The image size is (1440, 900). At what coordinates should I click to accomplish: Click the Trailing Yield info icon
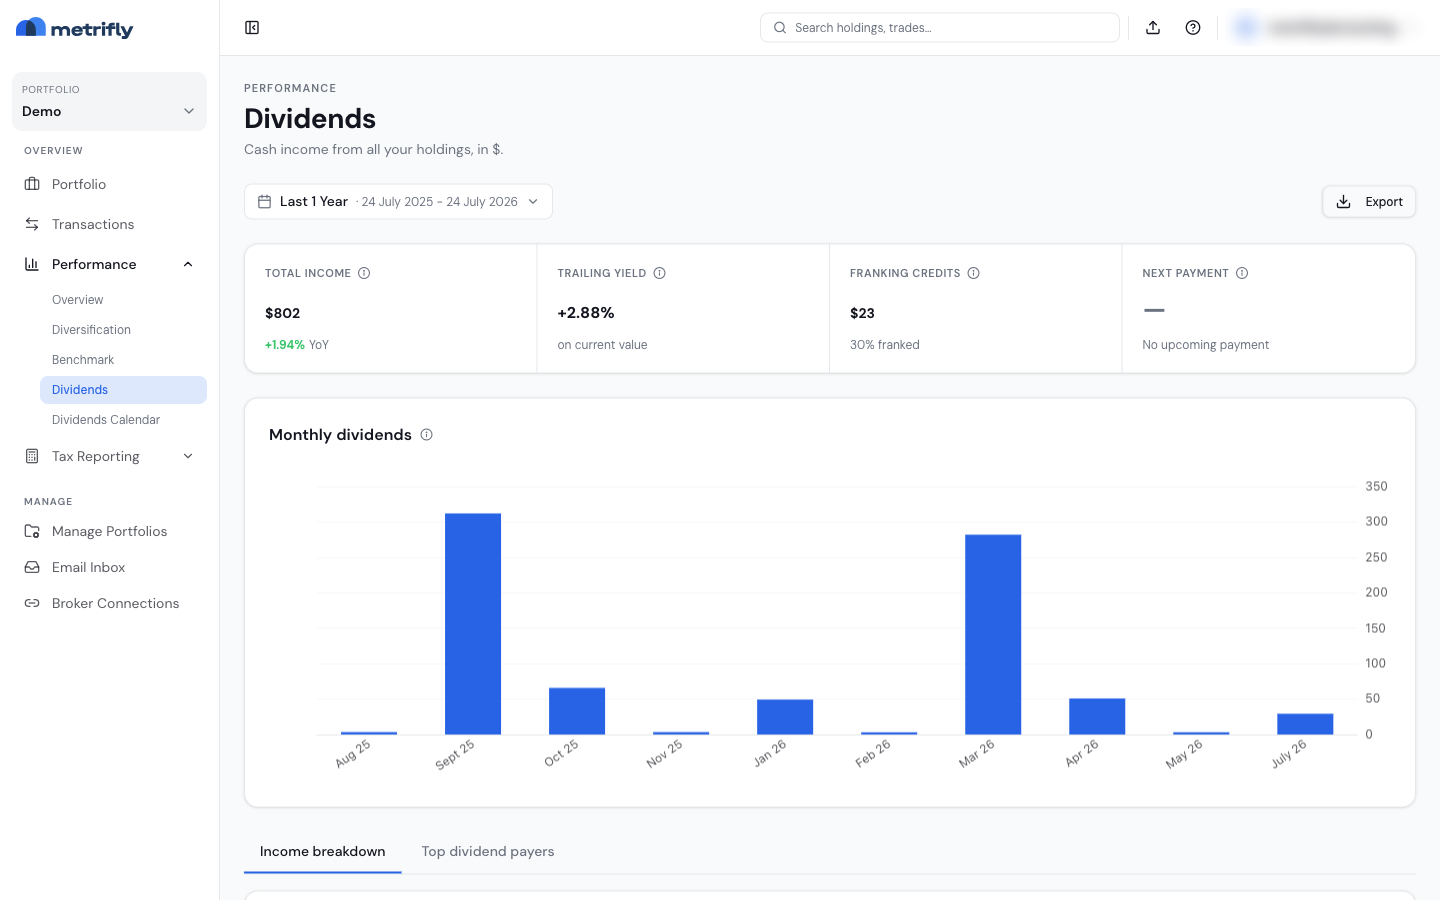click(660, 273)
